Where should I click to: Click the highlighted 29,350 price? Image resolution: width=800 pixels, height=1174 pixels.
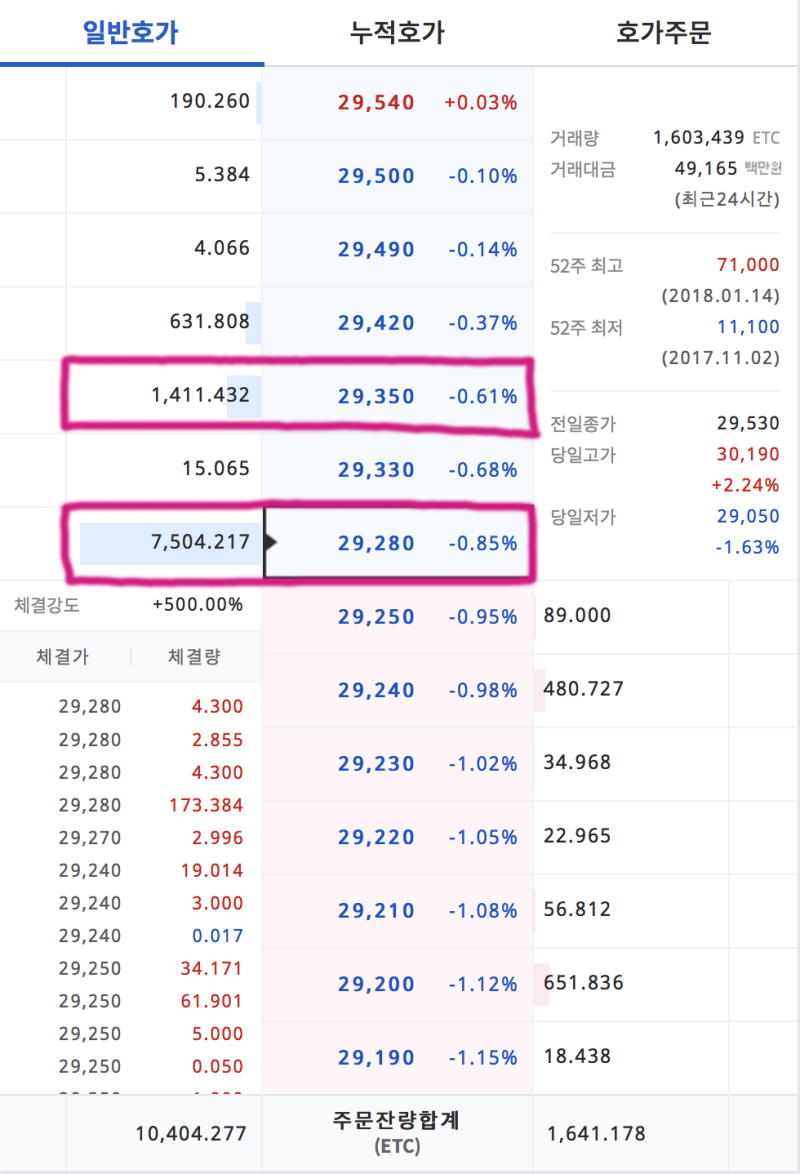click(376, 397)
